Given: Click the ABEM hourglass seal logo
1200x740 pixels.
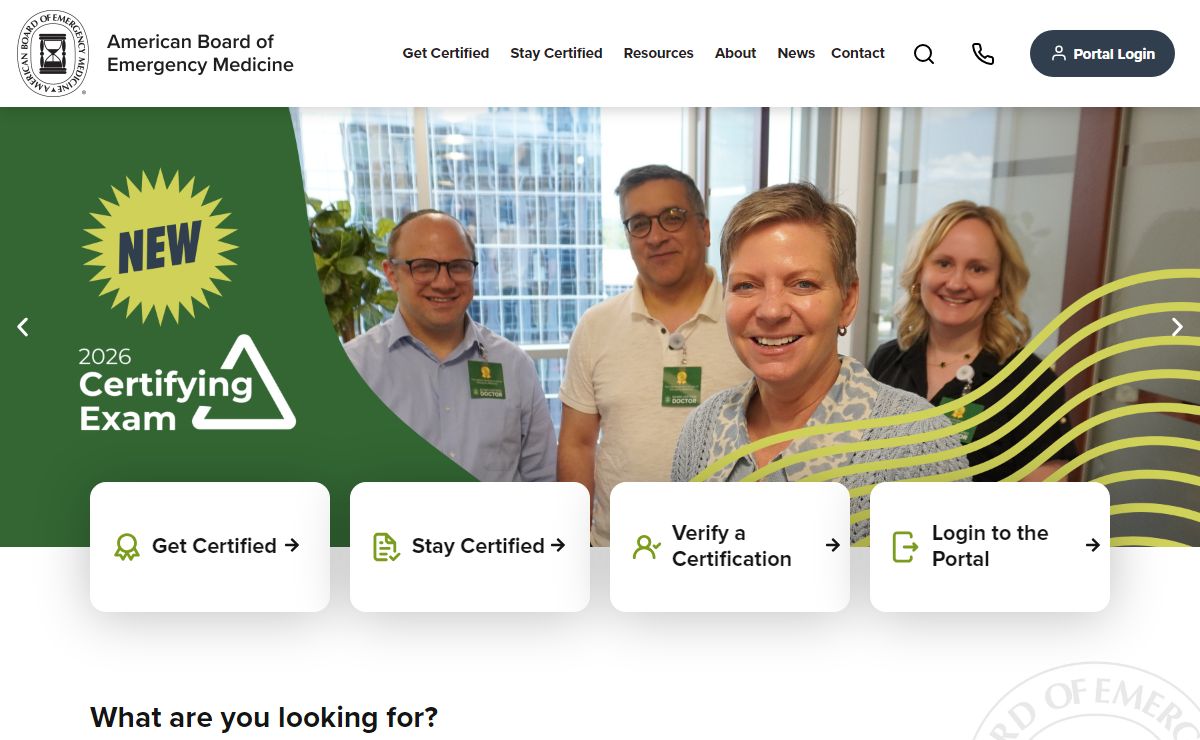Looking at the screenshot, I should pyautogui.click(x=52, y=53).
